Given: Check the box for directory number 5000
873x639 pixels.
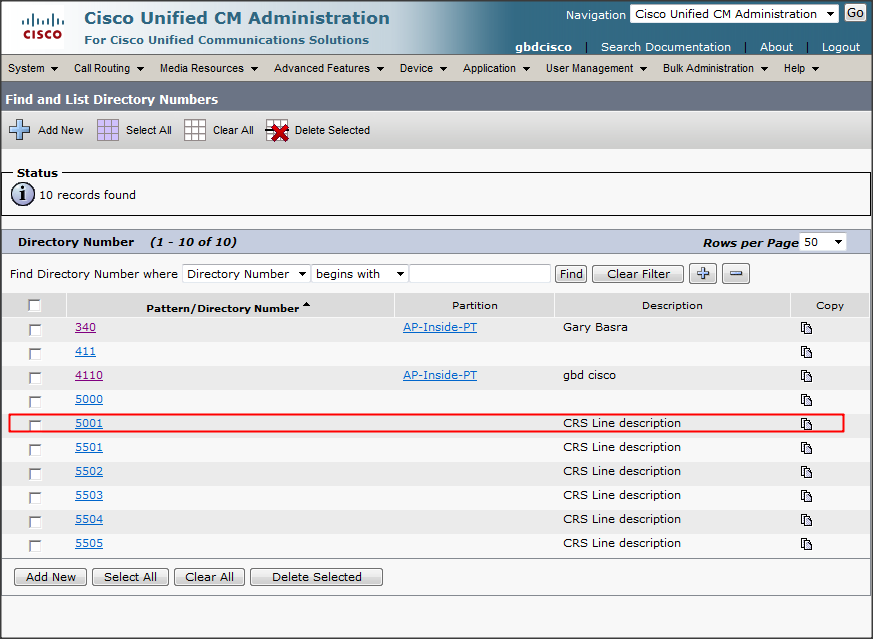Looking at the screenshot, I should [35, 401].
